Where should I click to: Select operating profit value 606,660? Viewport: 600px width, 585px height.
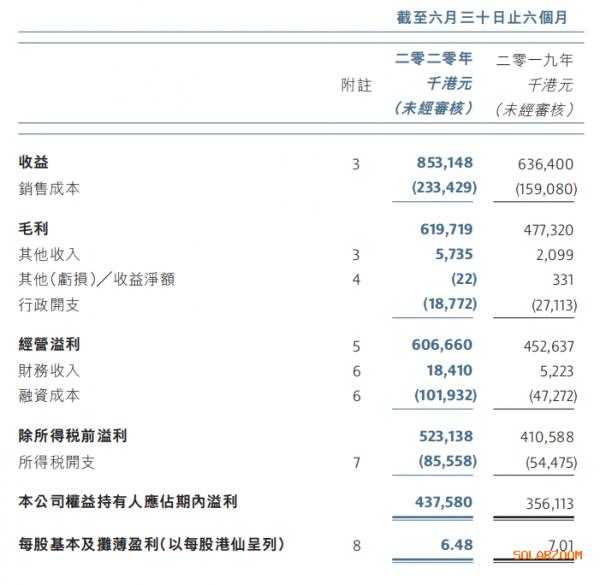(442, 345)
